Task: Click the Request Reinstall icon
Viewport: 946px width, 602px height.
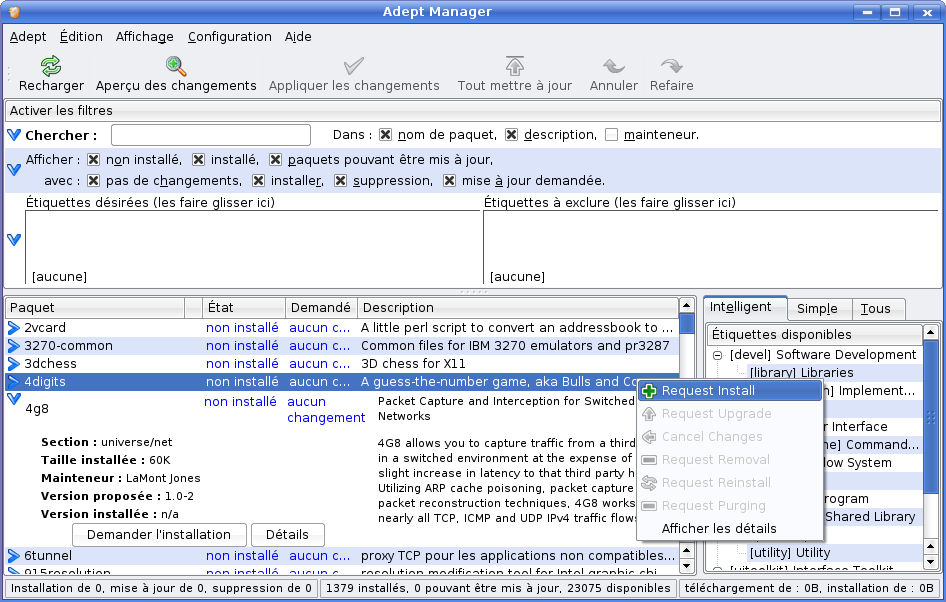Action: pyautogui.click(x=649, y=483)
